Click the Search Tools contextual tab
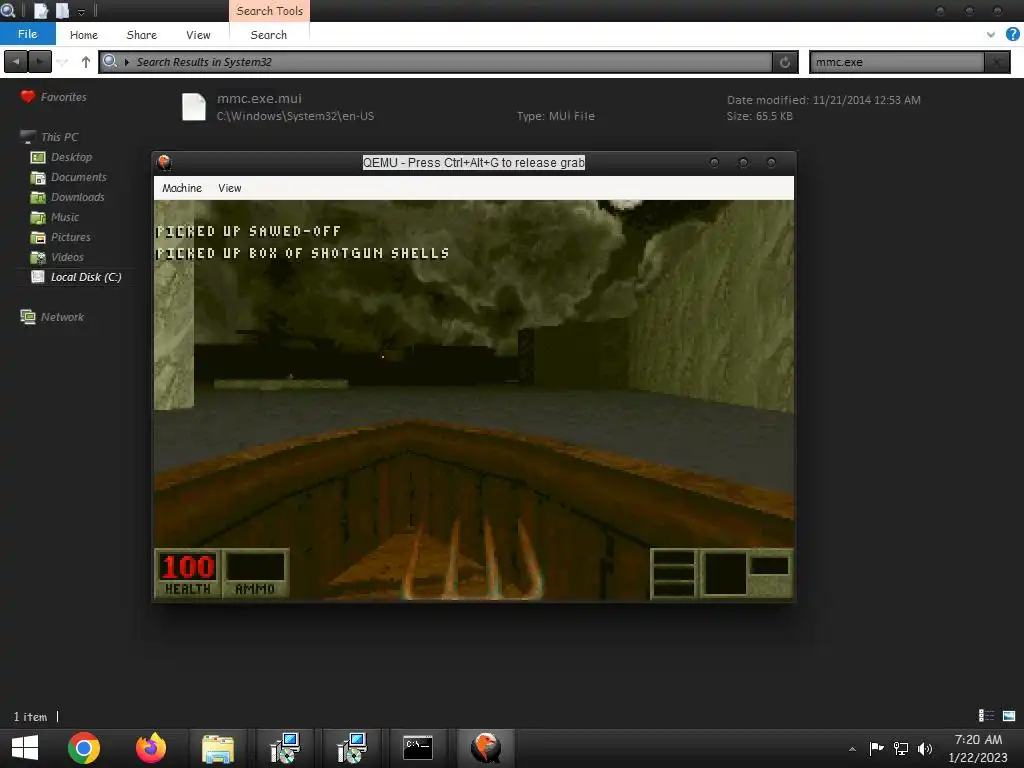The height and width of the screenshot is (768, 1024). 269,10
